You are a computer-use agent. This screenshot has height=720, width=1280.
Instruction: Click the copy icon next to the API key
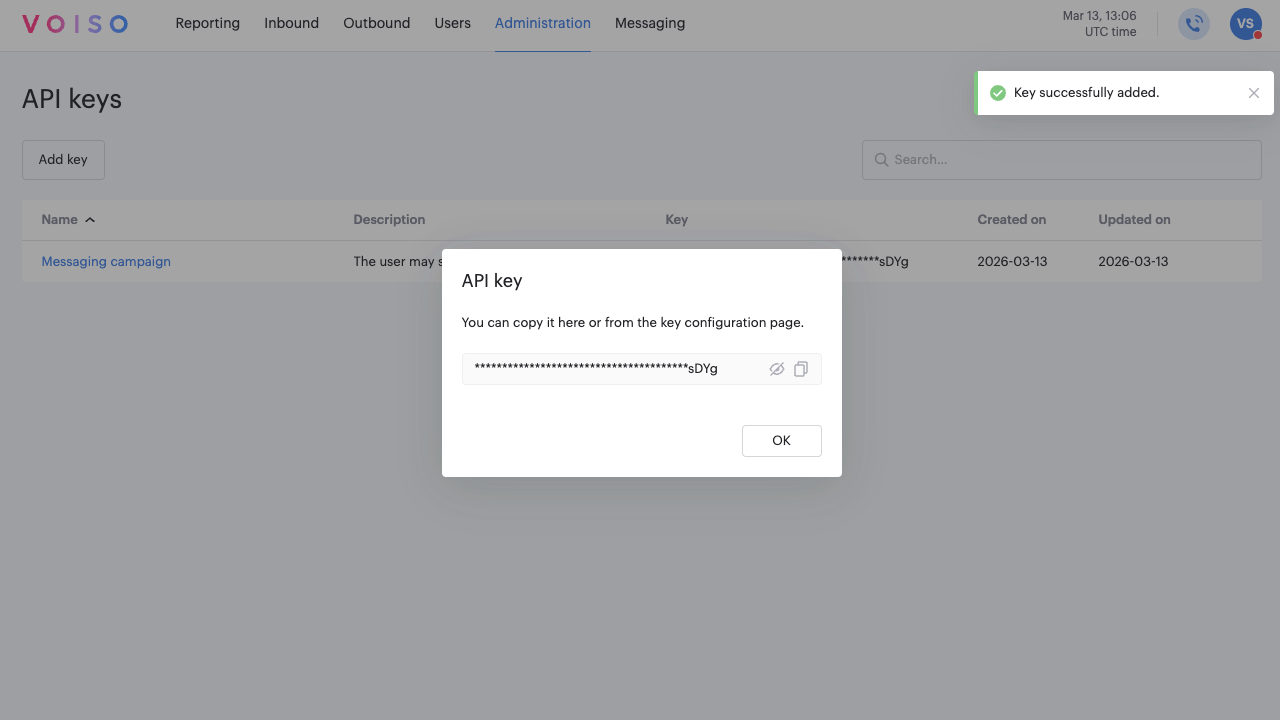[800, 369]
